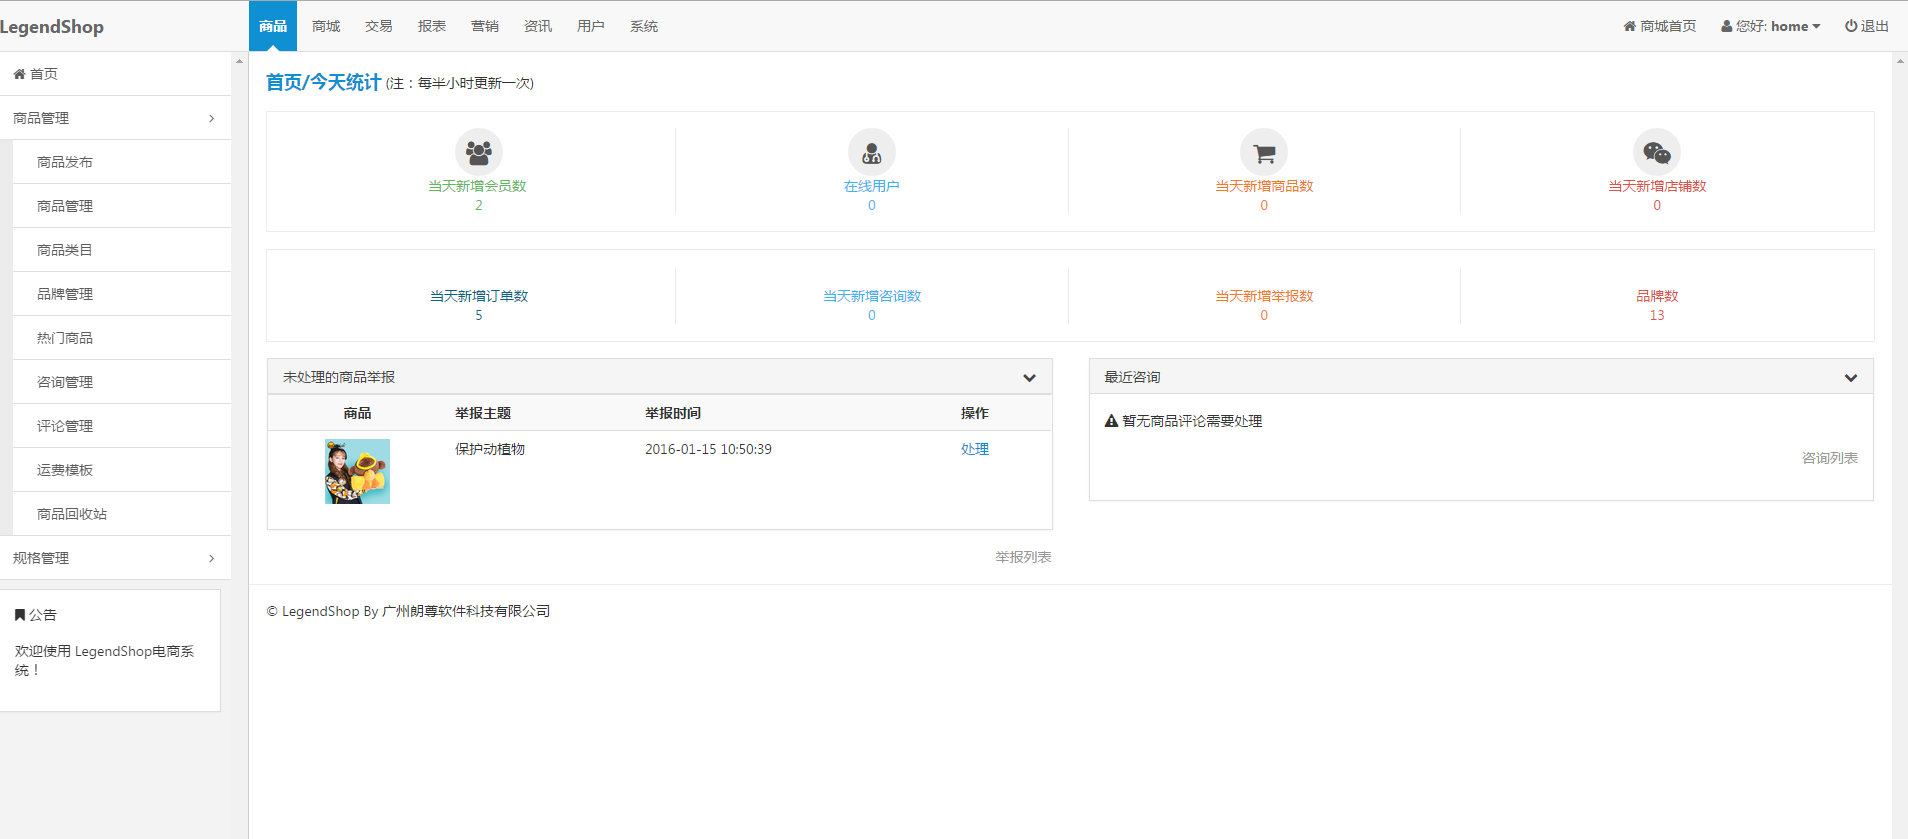This screenshot has height=839, width=1908.
Task: Click the 当天新增咨询数 label
Action: (872, 296)
